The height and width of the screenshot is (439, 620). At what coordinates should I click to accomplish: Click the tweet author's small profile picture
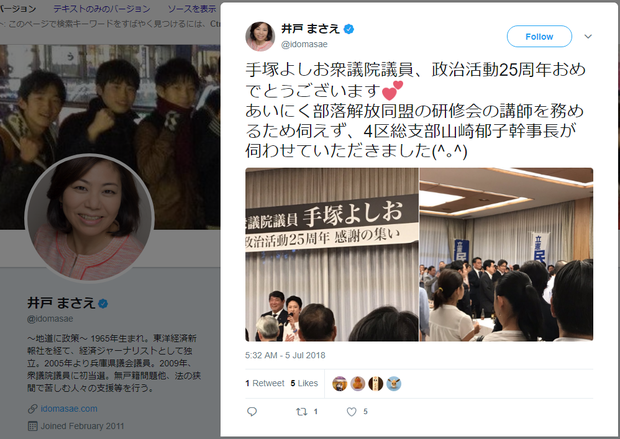tap(260, 36)
